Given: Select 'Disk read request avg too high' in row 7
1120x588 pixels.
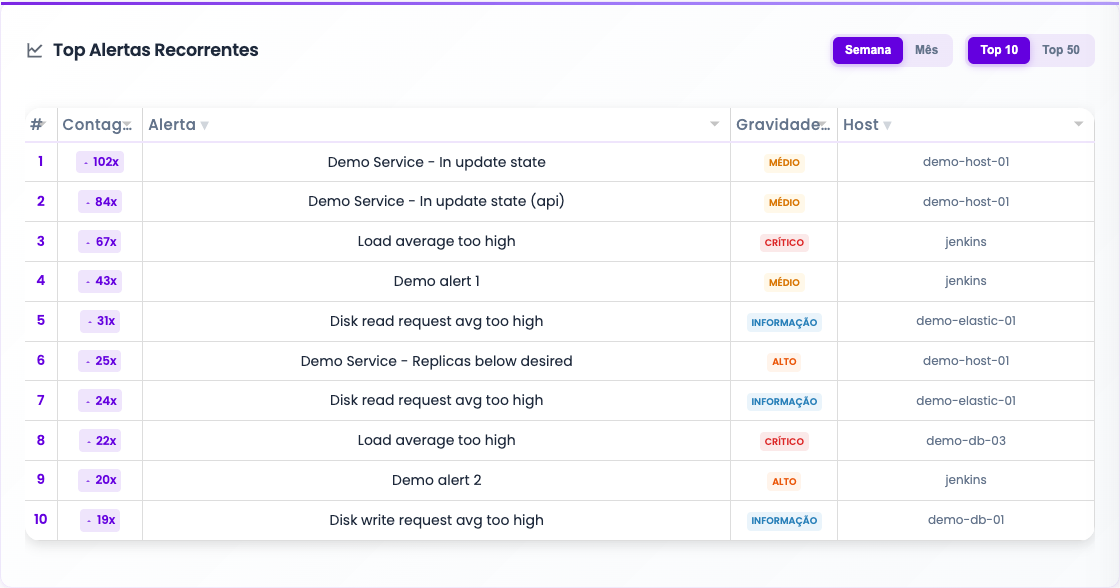Looking at the screenshot, I should pos(436,401).
